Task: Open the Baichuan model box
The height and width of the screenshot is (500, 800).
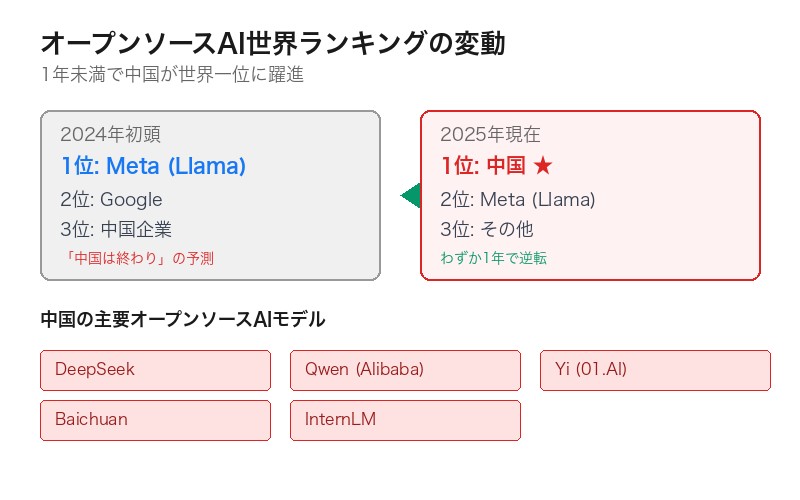Action: [x=155, y=420]
